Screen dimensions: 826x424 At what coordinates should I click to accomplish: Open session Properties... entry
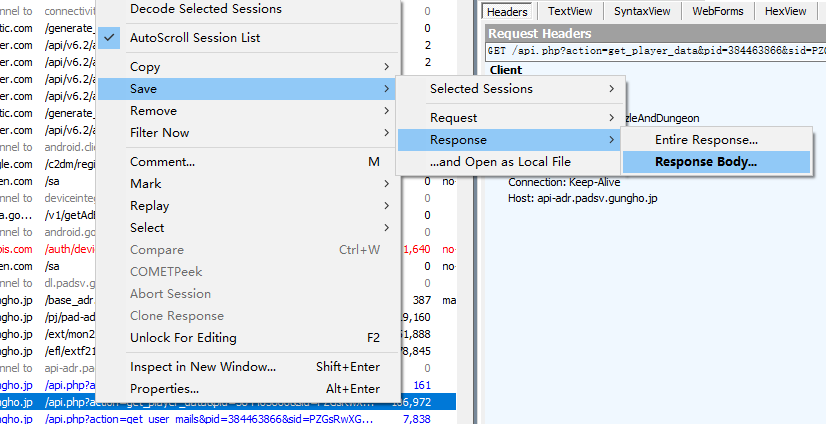(x=164, y=389)
